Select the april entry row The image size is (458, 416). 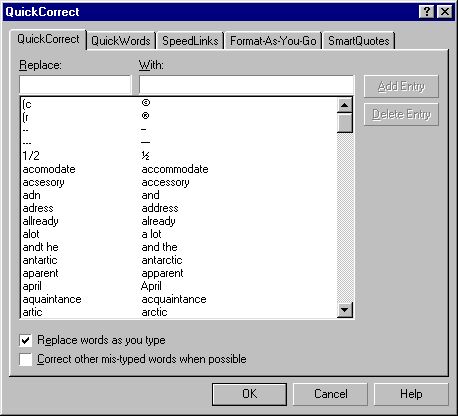[179, 286]
